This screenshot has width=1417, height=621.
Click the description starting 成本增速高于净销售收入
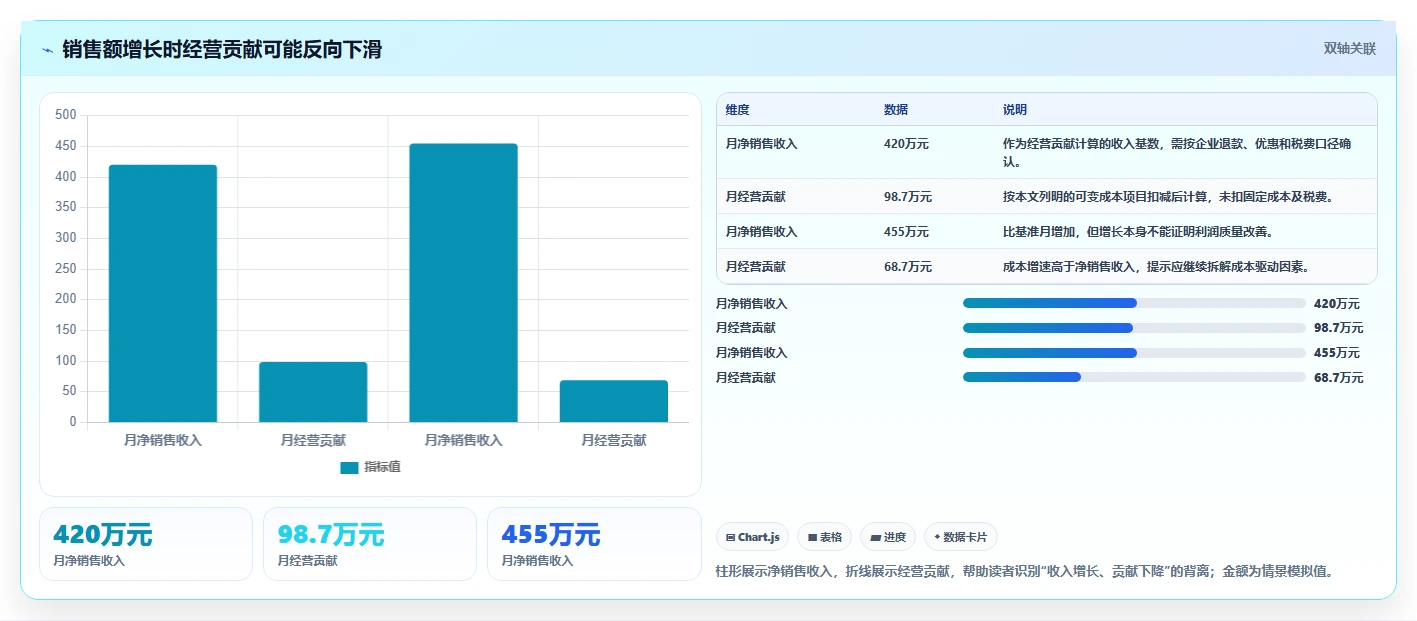click(x=1156, y=267)
